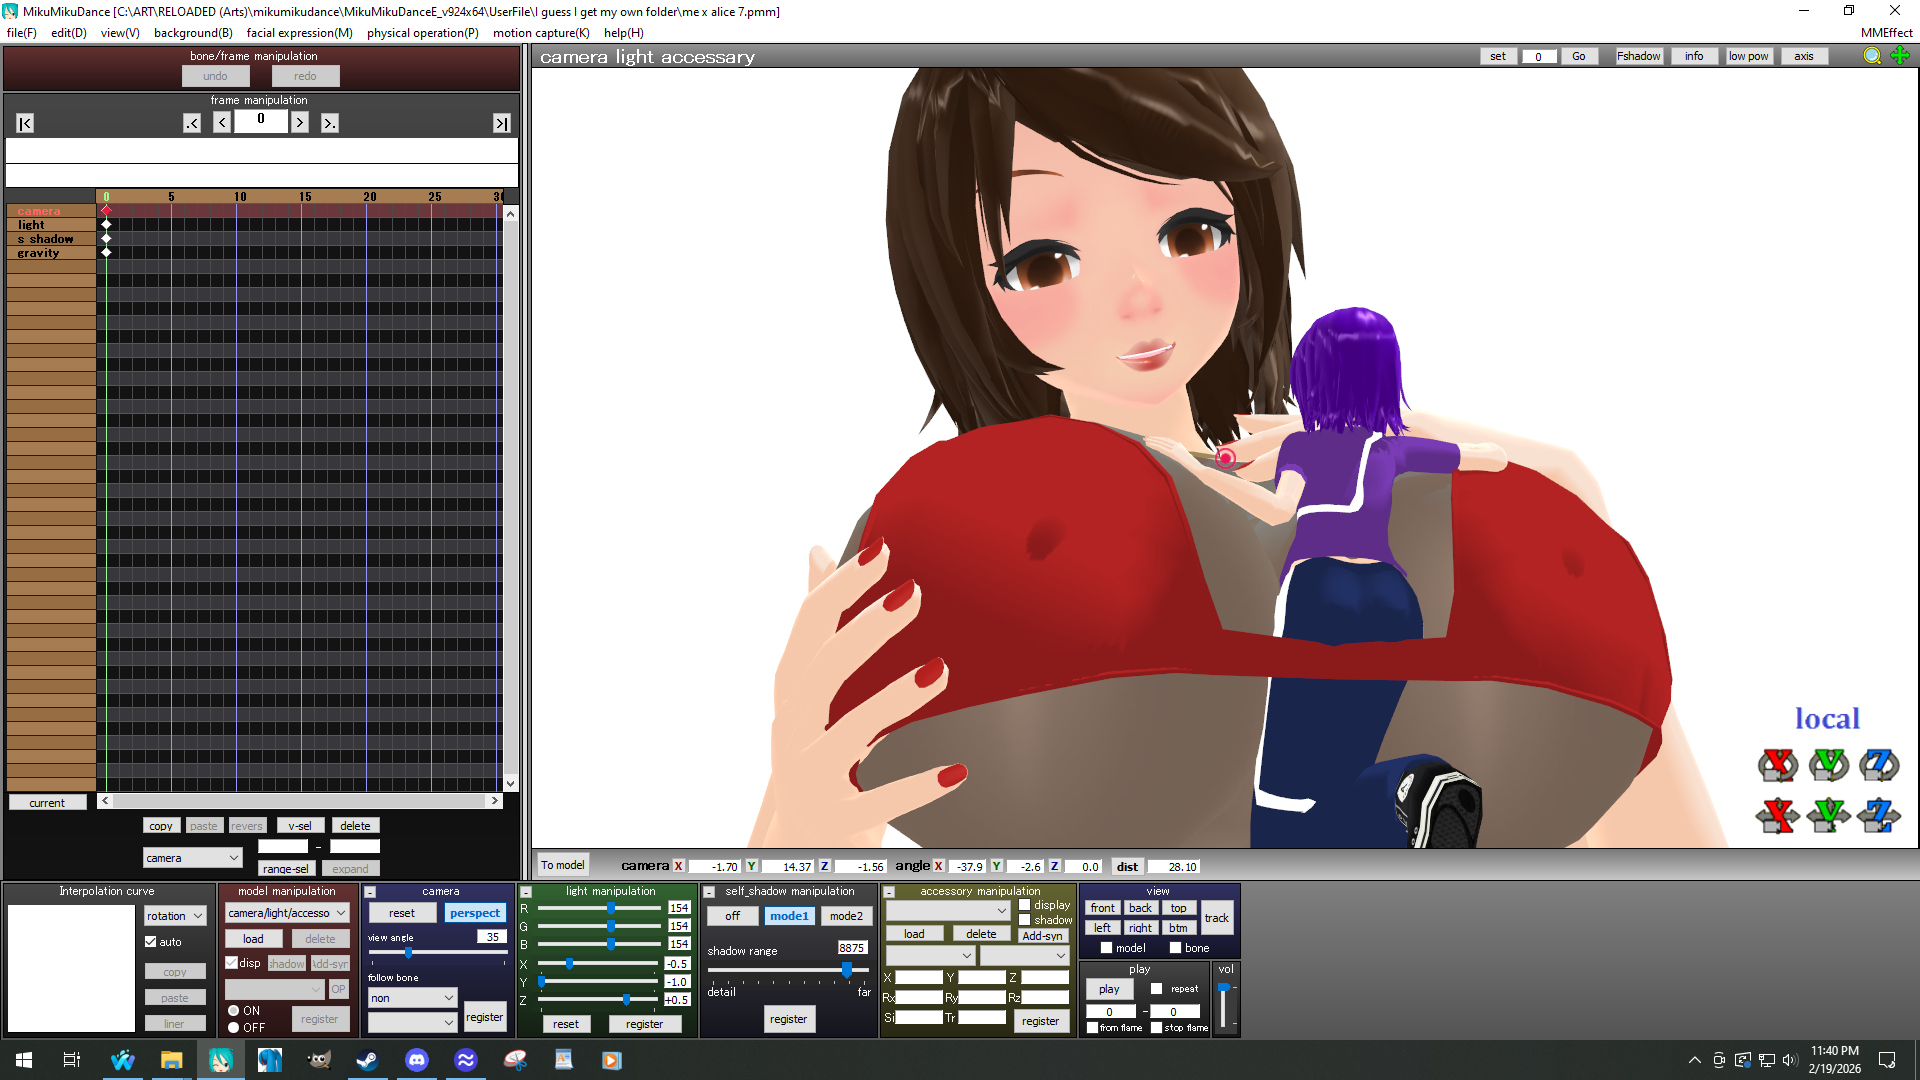This screenshot has height=1080, width=1920.
Task: Expand the follow bone 'non' dropdown
Action: (x=412, y=998)
